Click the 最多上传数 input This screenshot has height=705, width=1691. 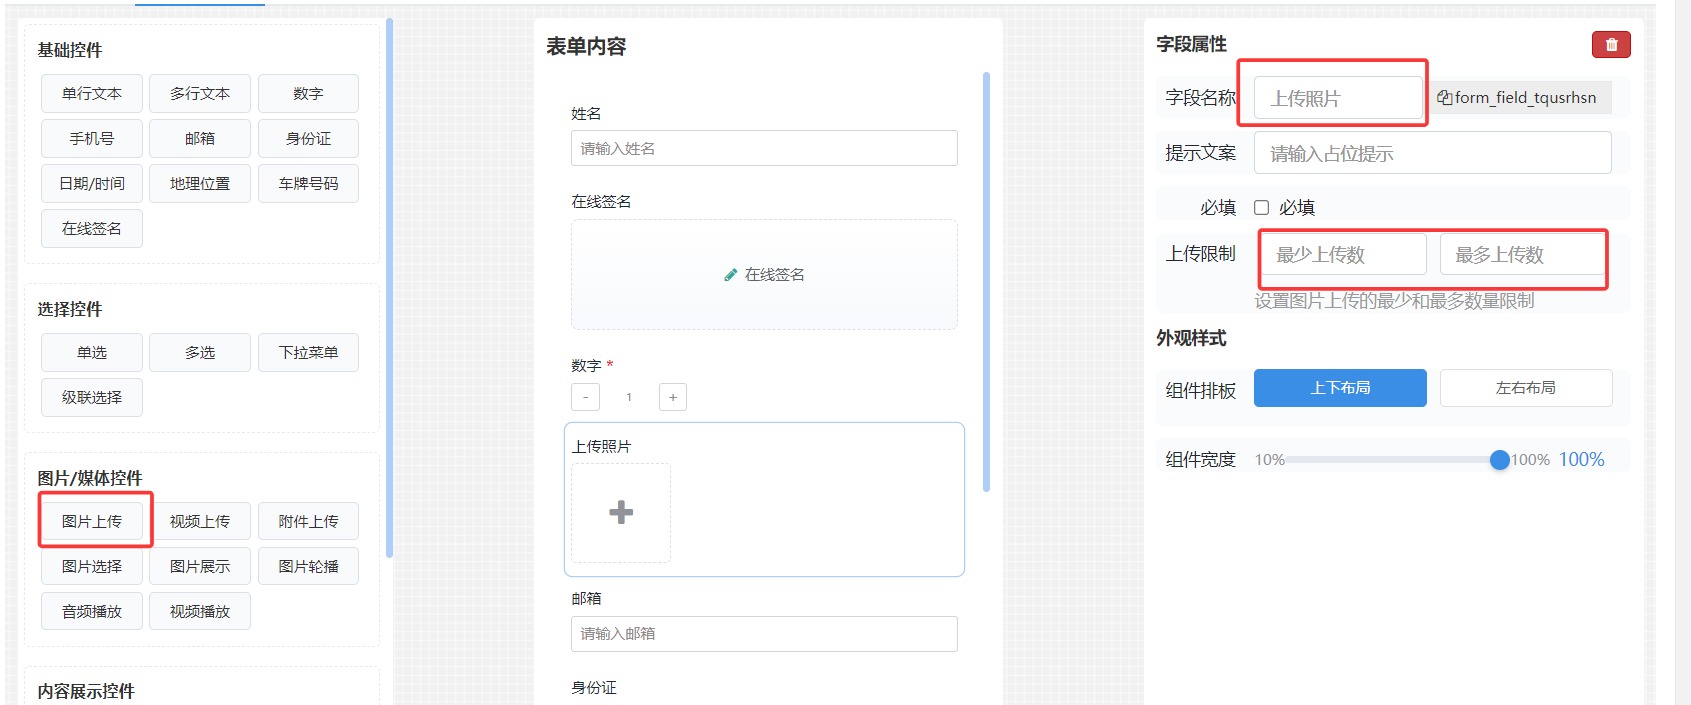[1522, 254]
